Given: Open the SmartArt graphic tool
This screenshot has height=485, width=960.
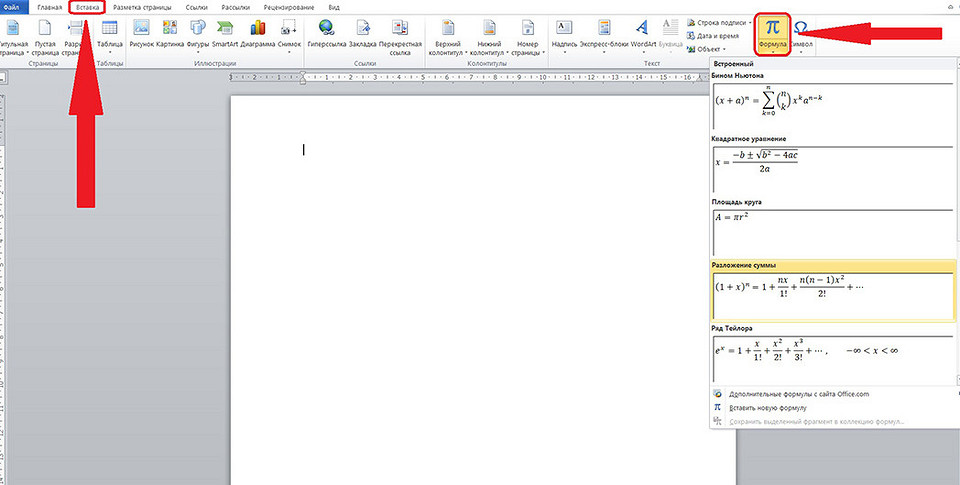Looking at the screenshot, I should 224,32.
